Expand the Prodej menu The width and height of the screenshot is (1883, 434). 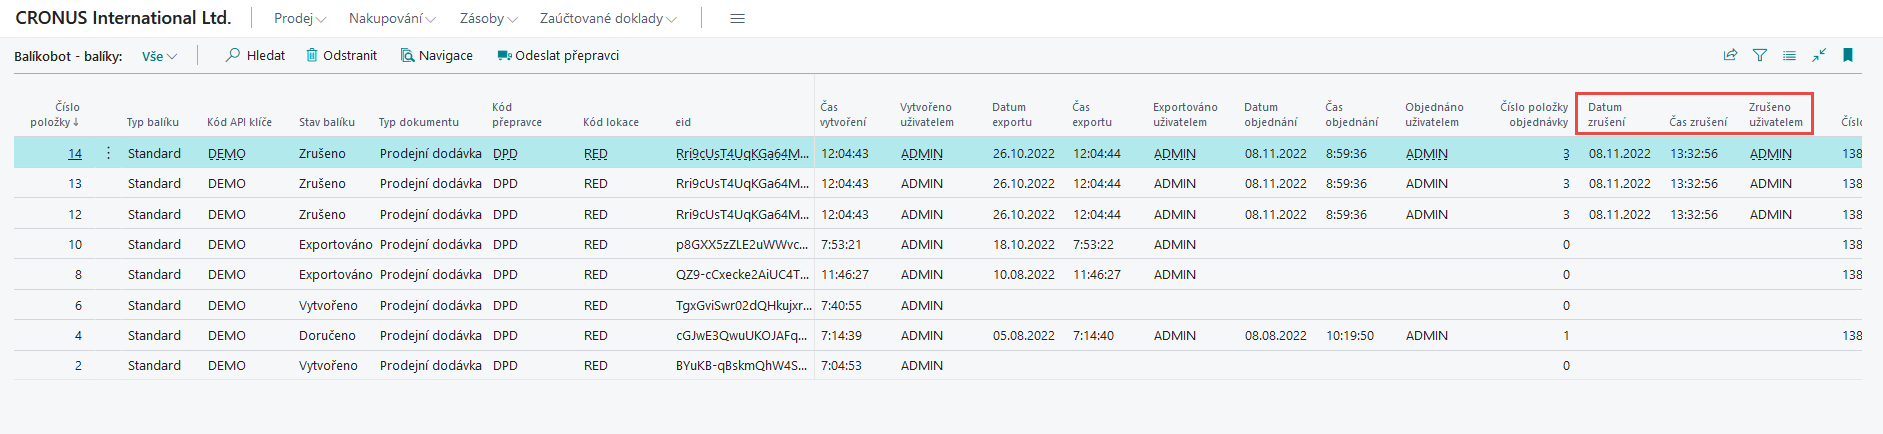click(x=299, y=19)
